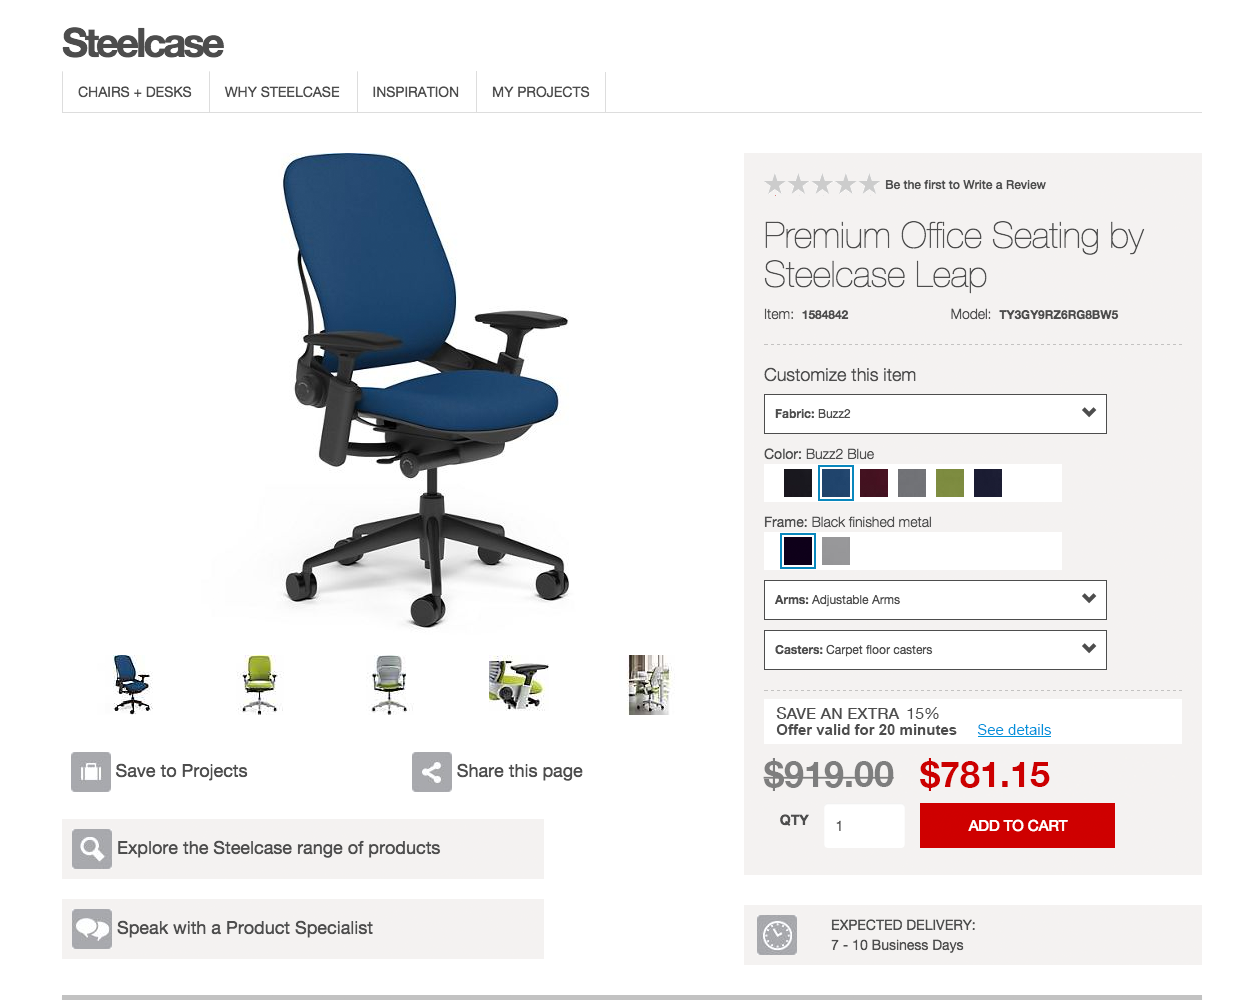1260x1000 pixels.
Task: Click the Share this page icon
Action: click(x=432, y=772)
